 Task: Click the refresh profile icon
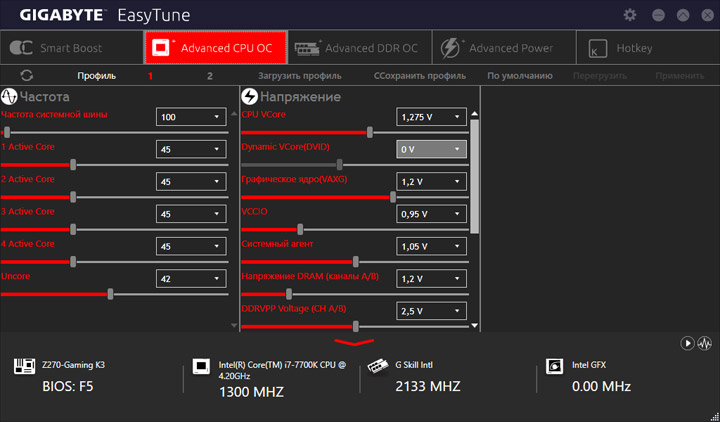coord(27,75)
